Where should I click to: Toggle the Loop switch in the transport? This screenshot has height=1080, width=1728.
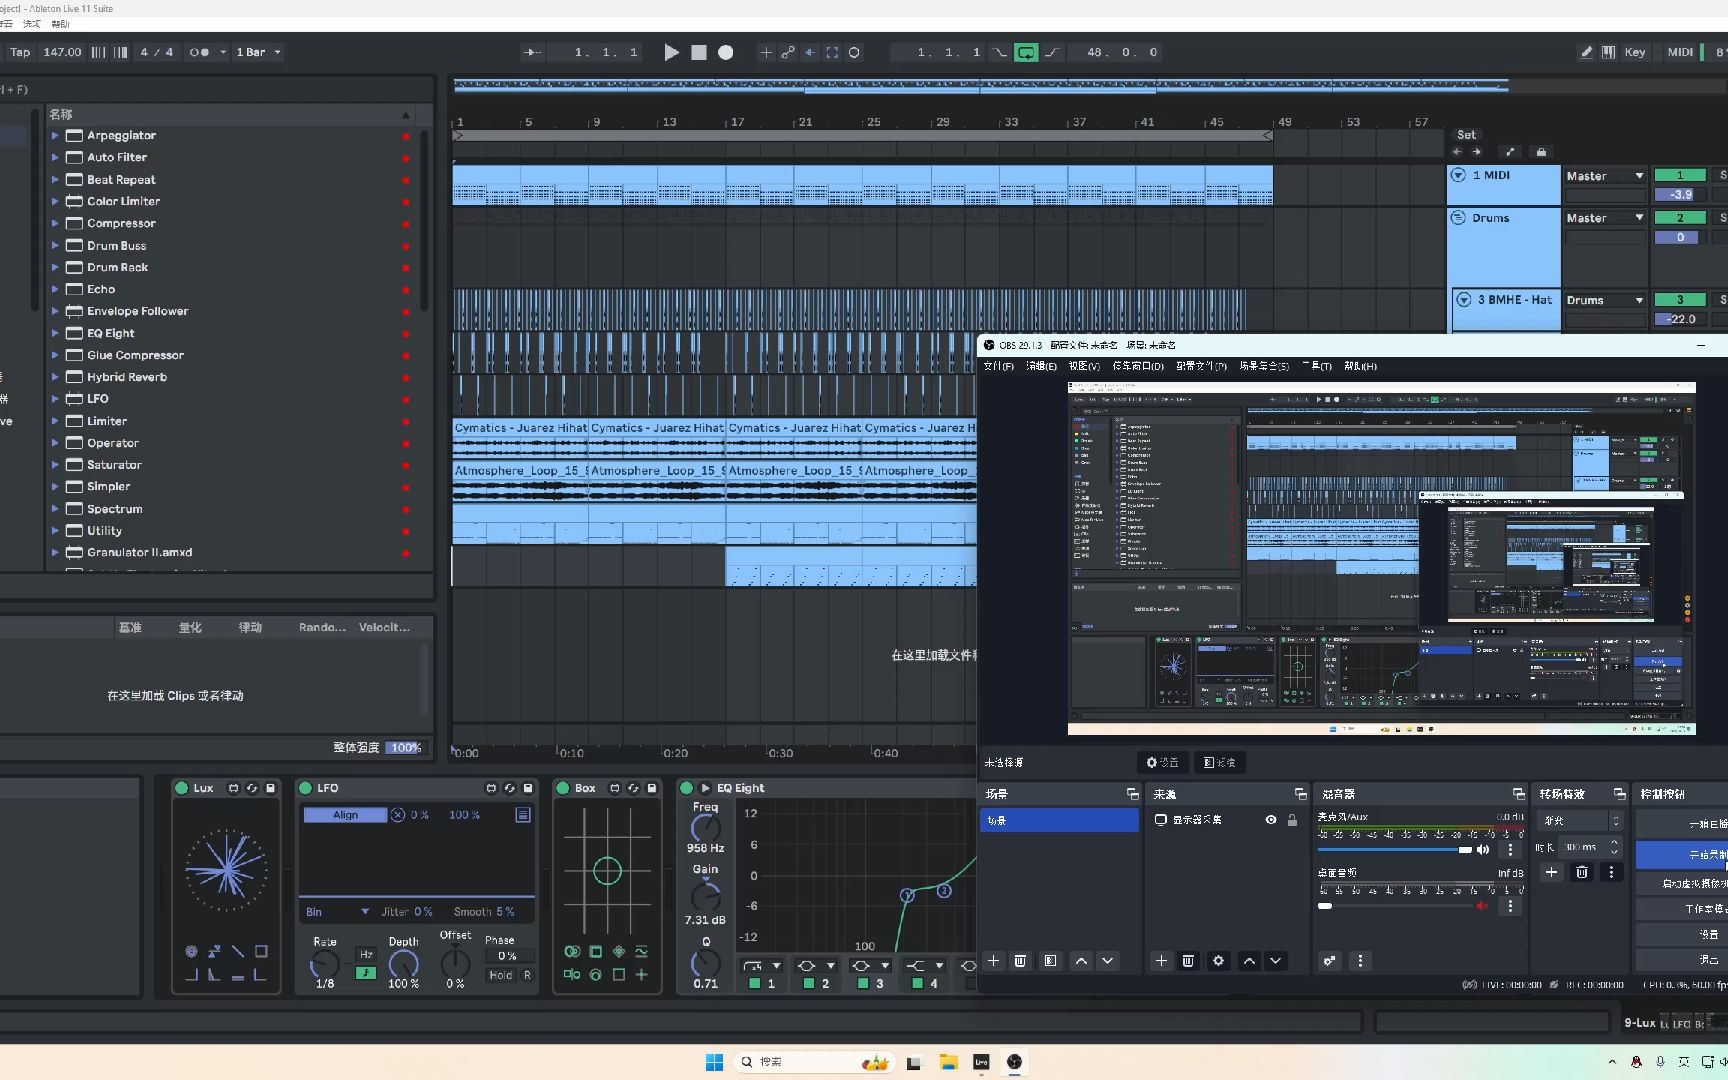pos(1026,52)
